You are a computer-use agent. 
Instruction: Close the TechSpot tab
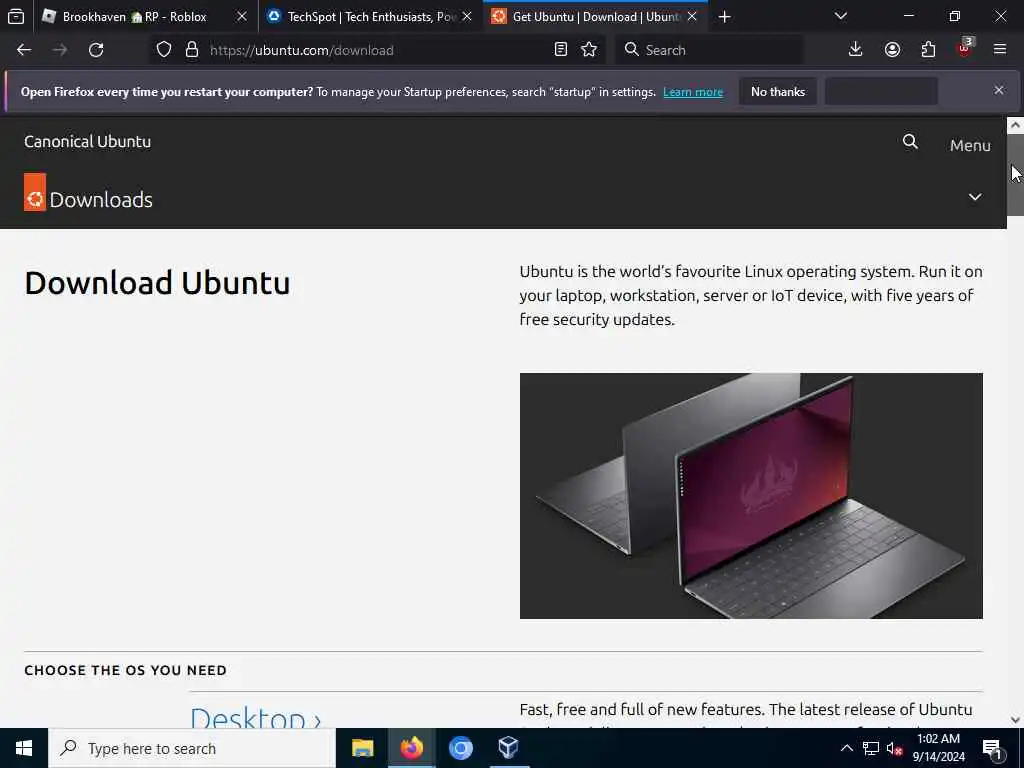tap(467, 17)
